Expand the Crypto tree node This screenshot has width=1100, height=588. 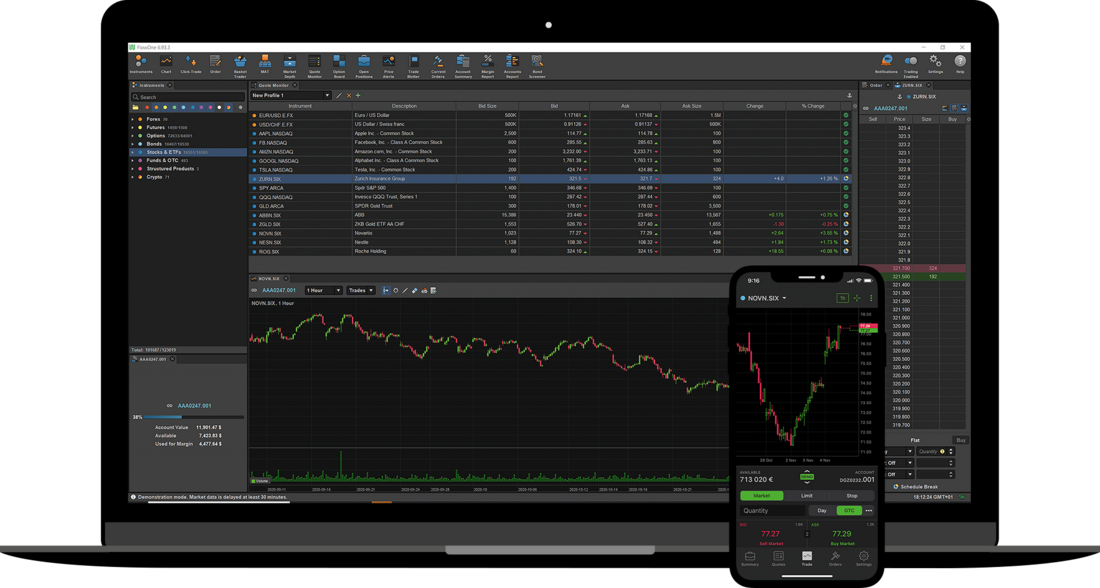click(132, 177)
